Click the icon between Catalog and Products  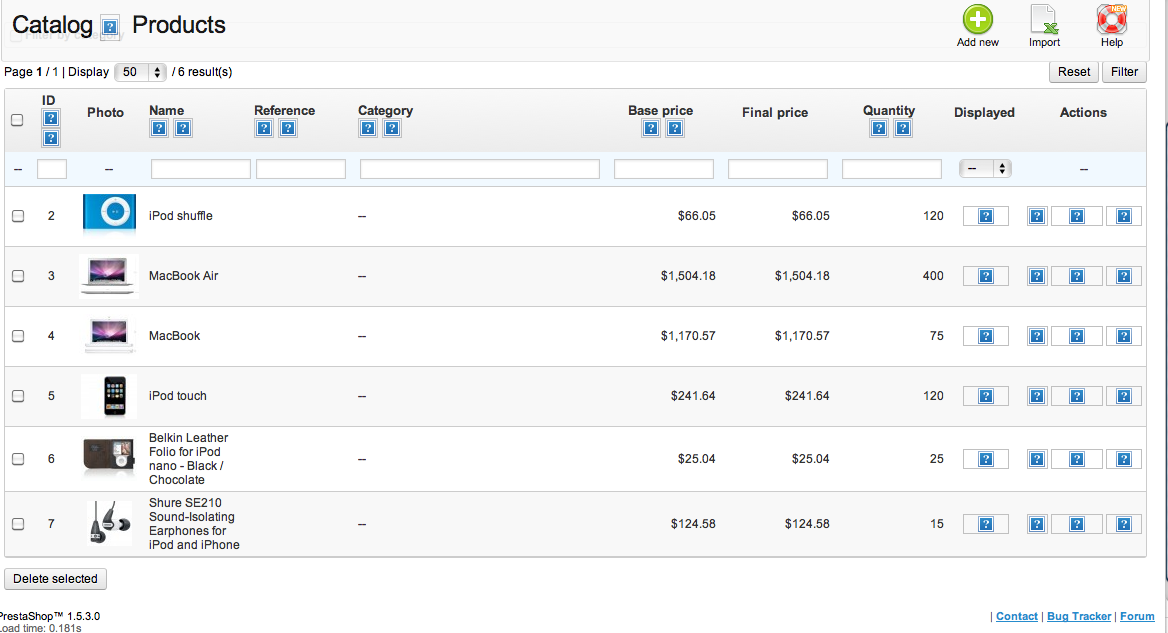[x=110, y=28]
